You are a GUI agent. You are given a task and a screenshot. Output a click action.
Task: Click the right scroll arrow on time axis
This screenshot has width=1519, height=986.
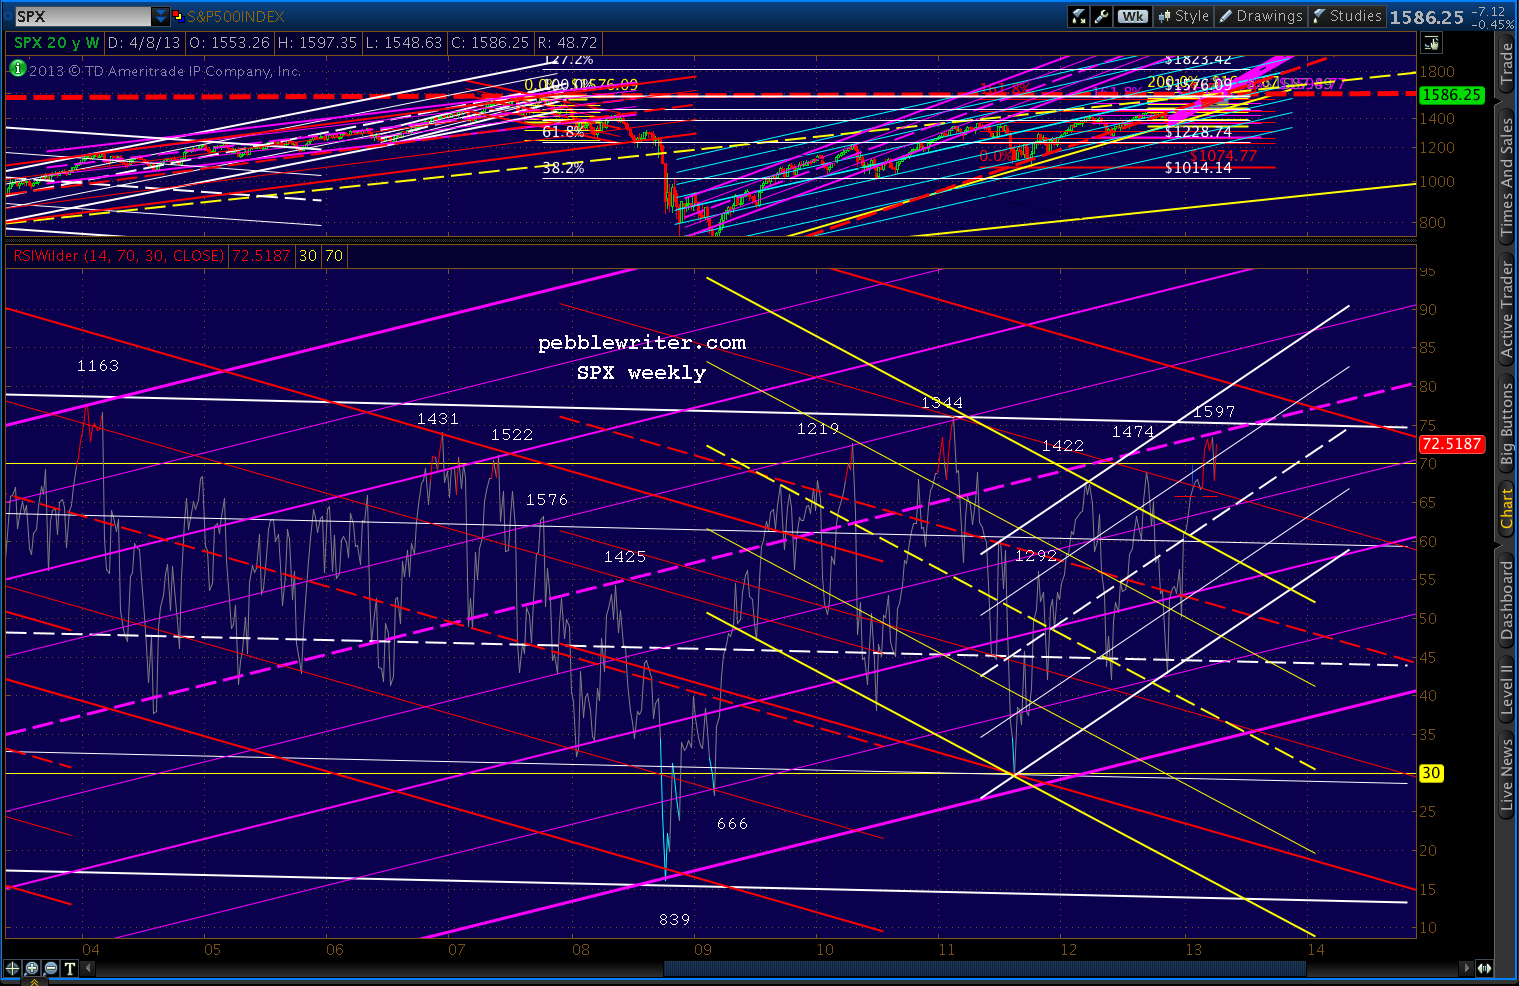(1467, 968)
